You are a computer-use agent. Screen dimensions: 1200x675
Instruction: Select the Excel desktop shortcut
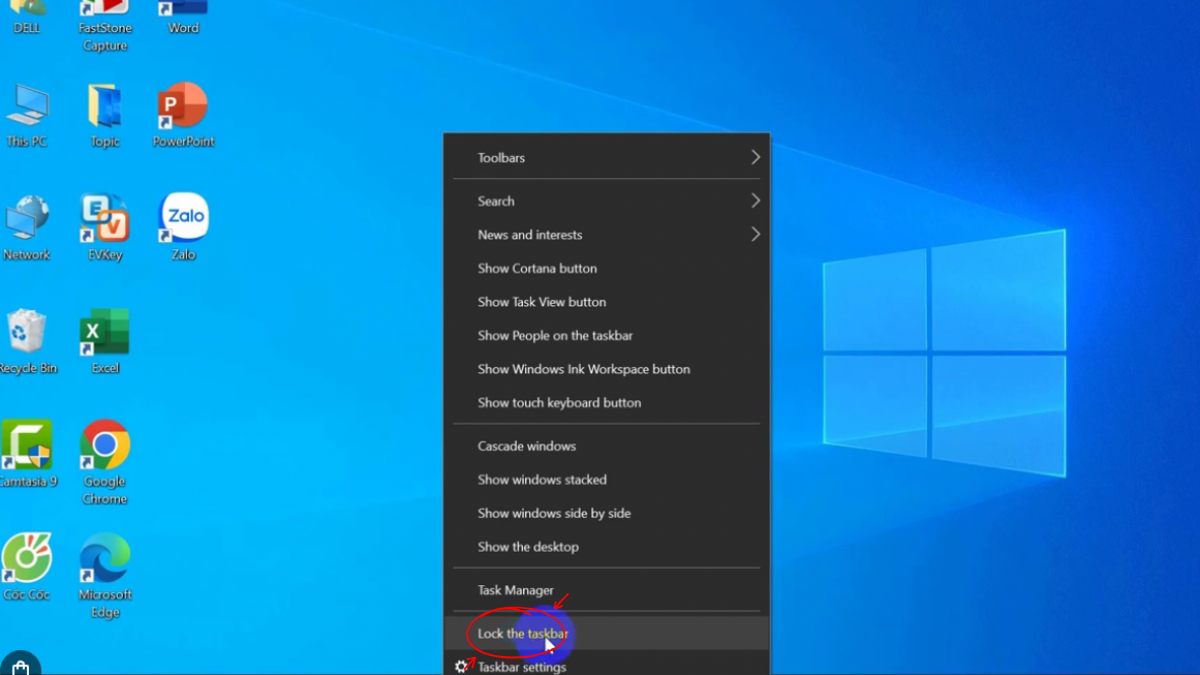tap(104, 342)
